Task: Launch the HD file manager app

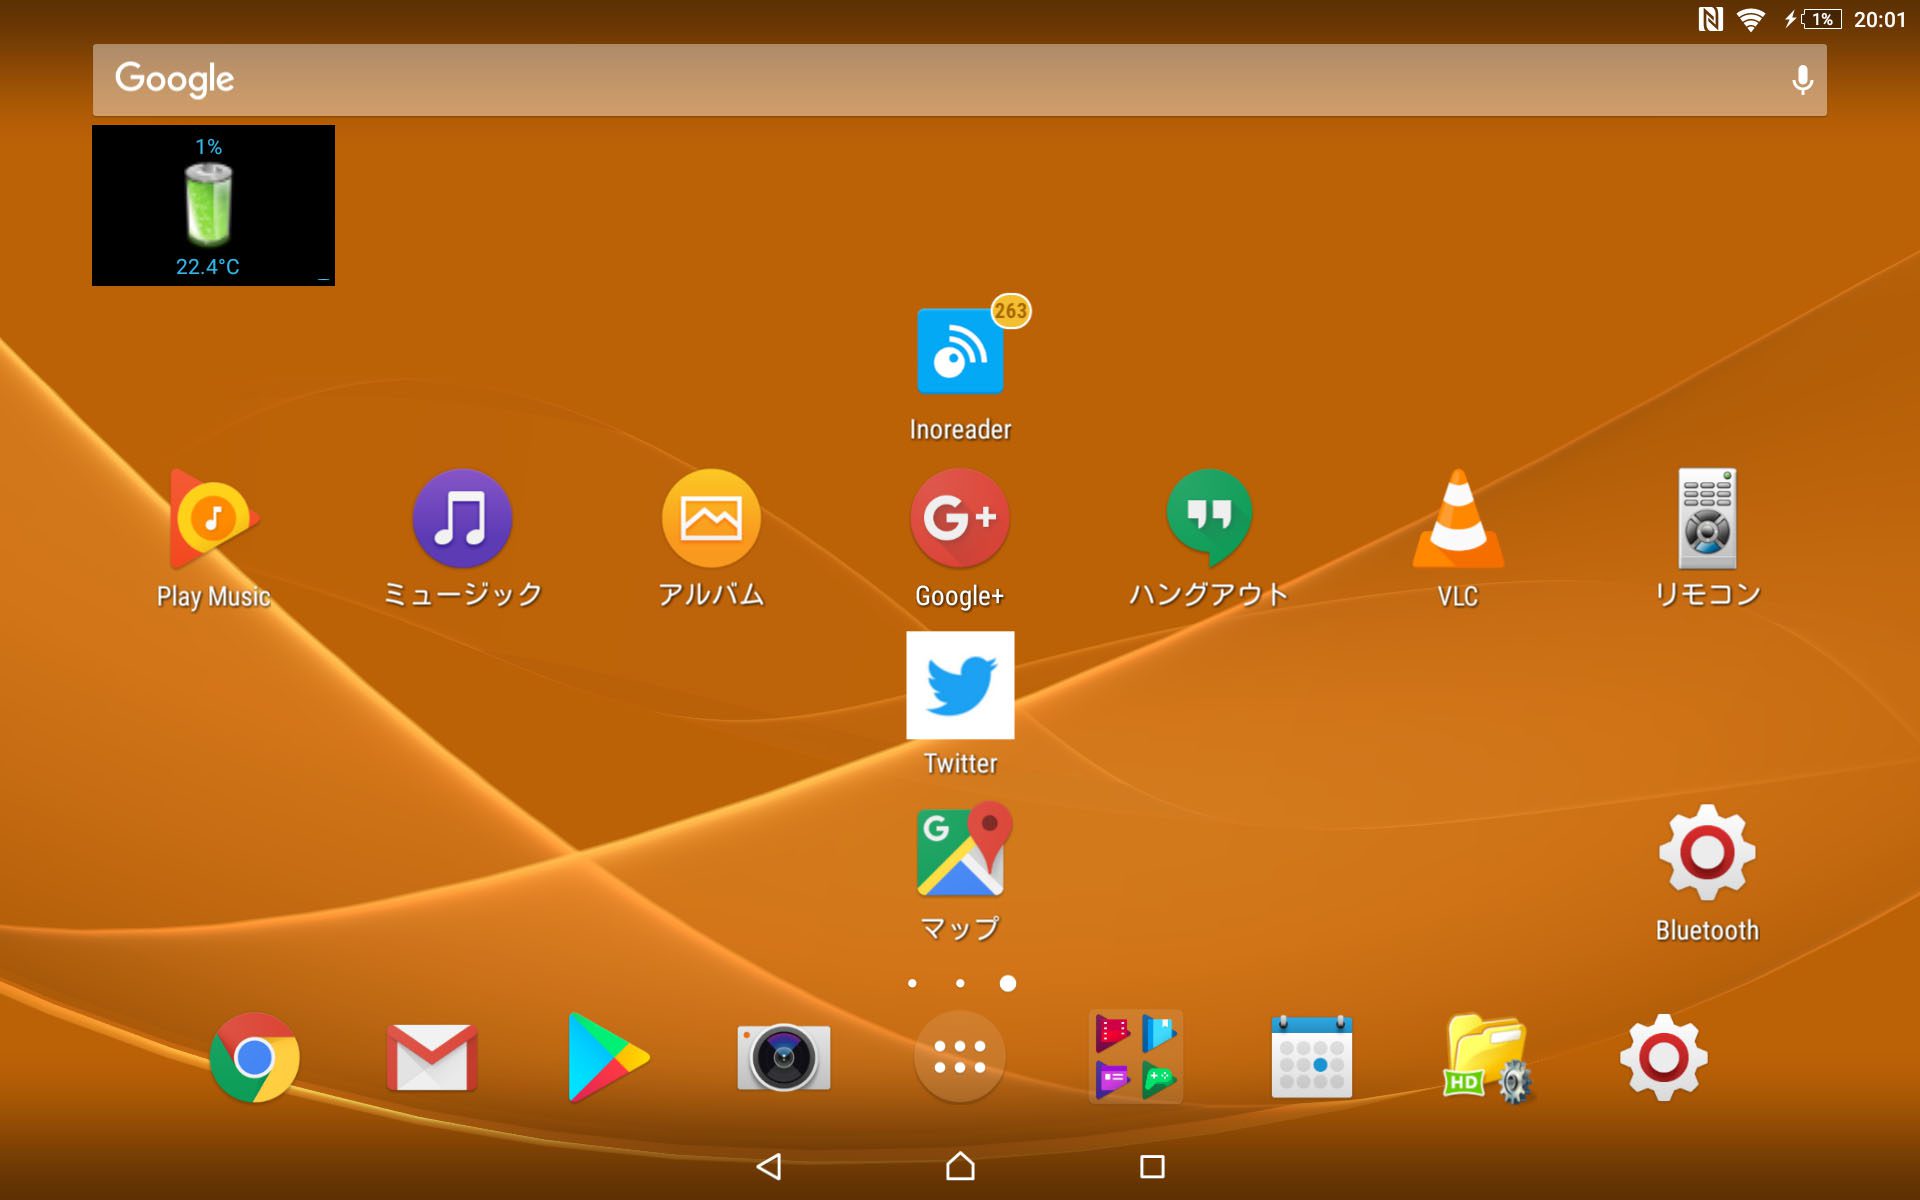Action: click(1488, 1058)
